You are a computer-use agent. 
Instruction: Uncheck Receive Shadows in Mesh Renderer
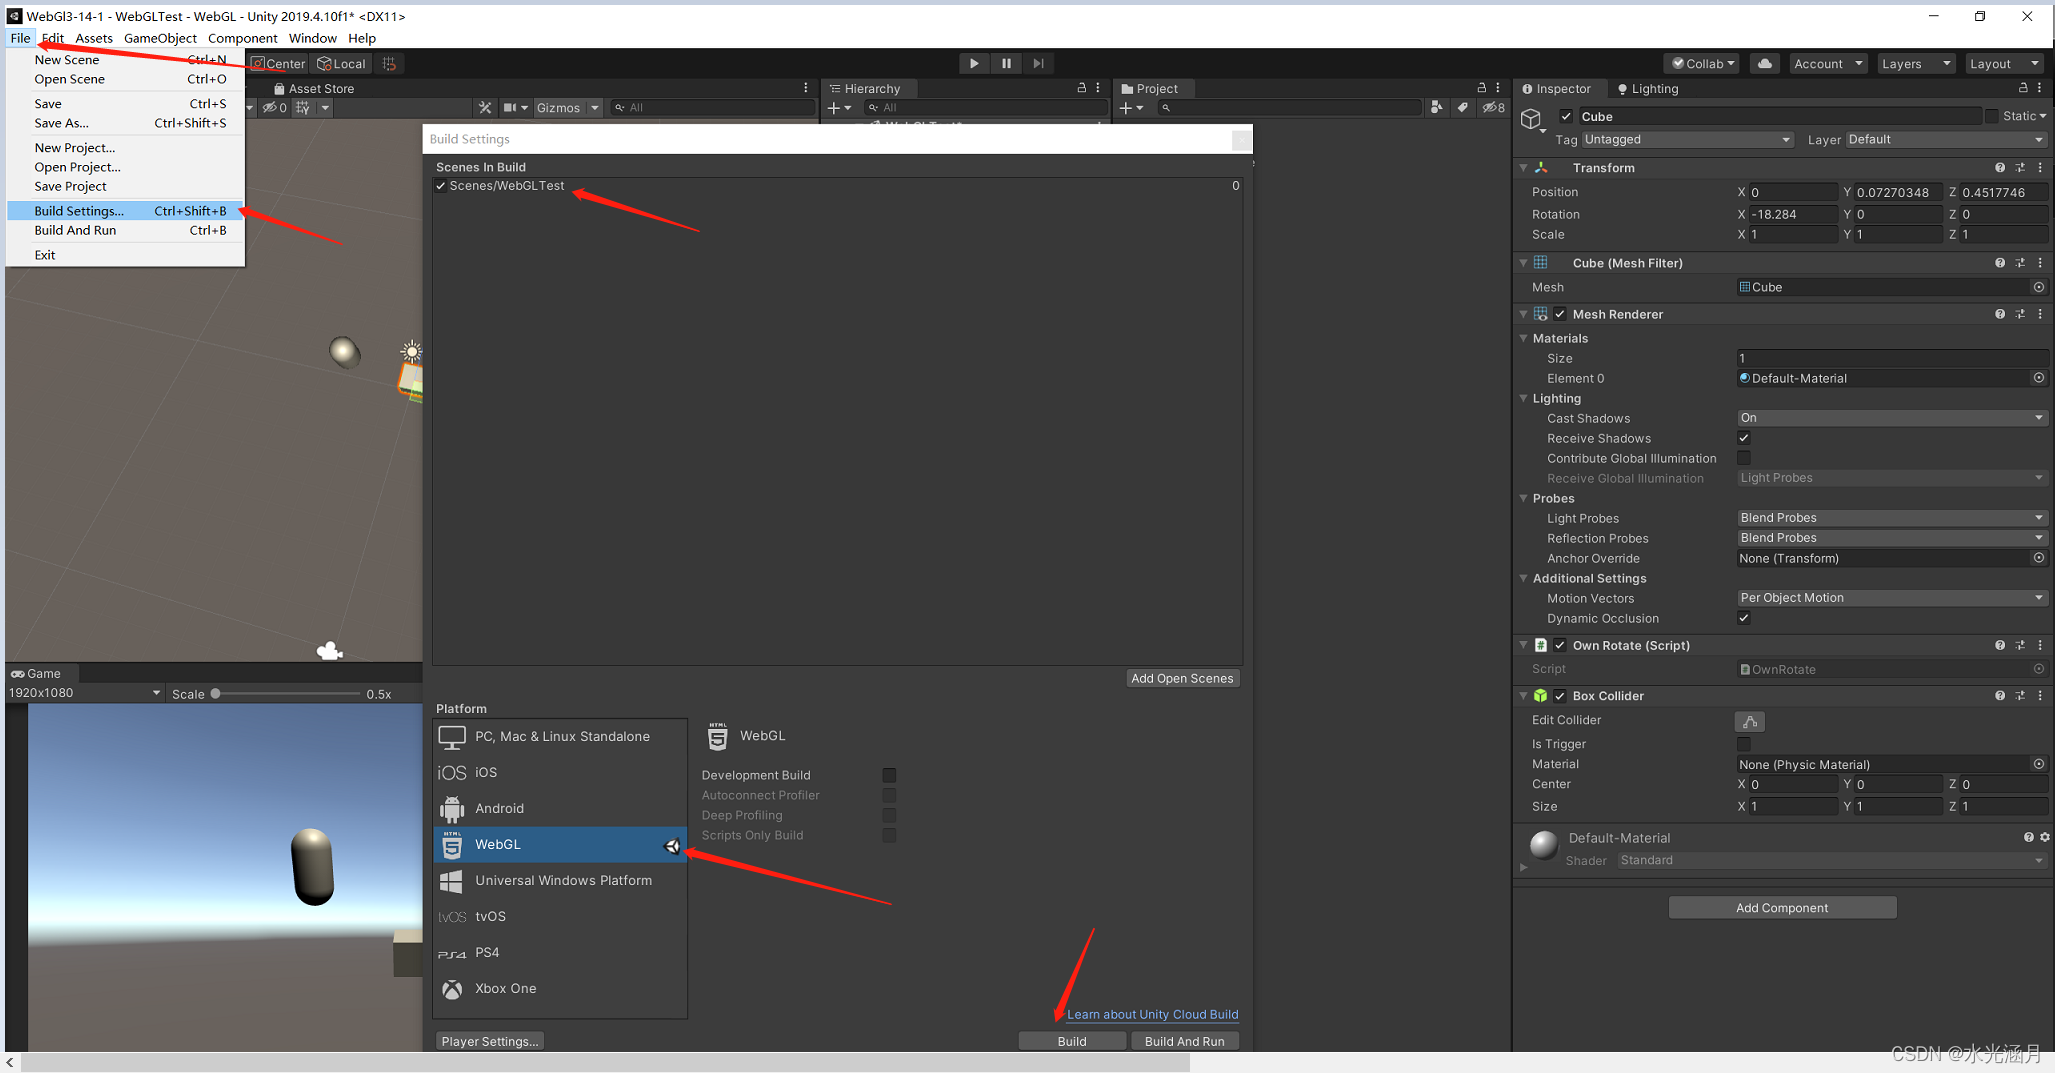[x=1743, y=438]
